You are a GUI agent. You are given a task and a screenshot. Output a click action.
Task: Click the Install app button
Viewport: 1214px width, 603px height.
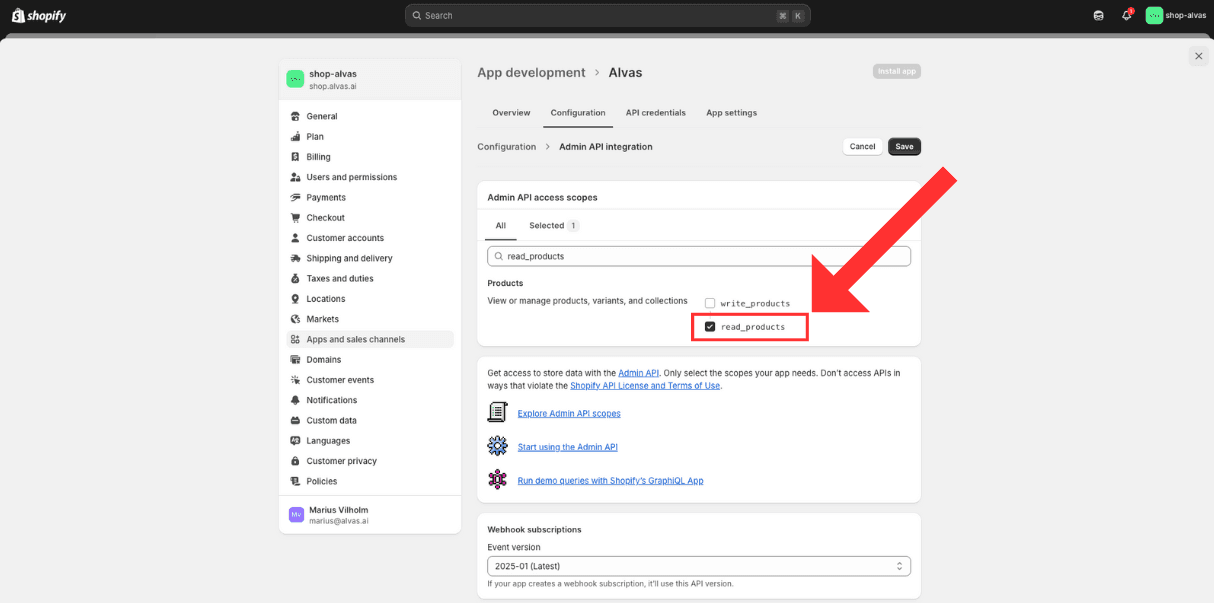897,71
